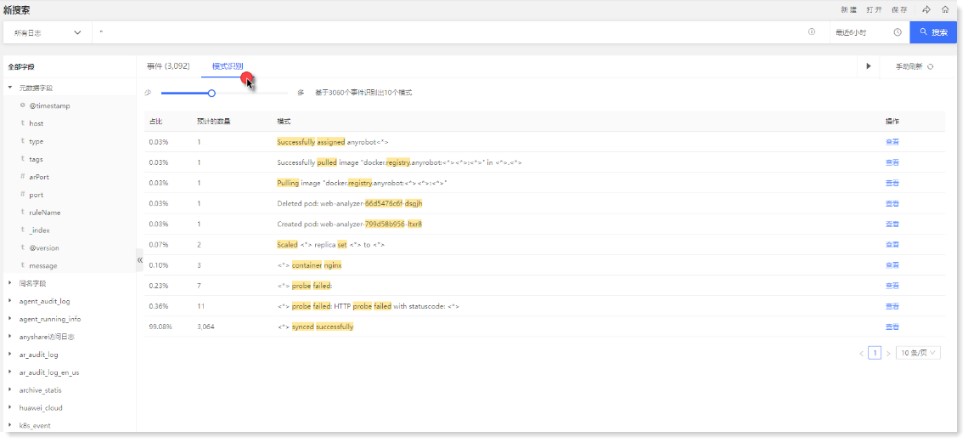The image size is (968, 443).
Task: Click 查看 link for the synced successfully pattern
Action: pos(892,327)
